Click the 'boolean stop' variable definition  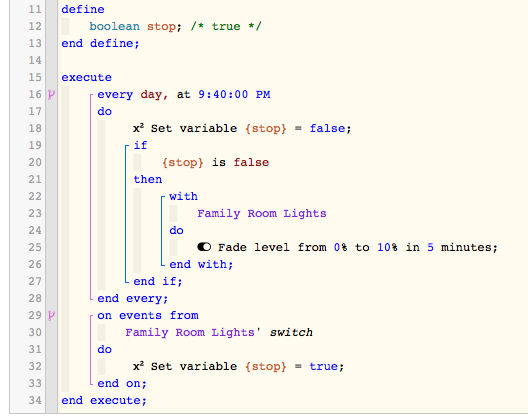click(132, 27)
